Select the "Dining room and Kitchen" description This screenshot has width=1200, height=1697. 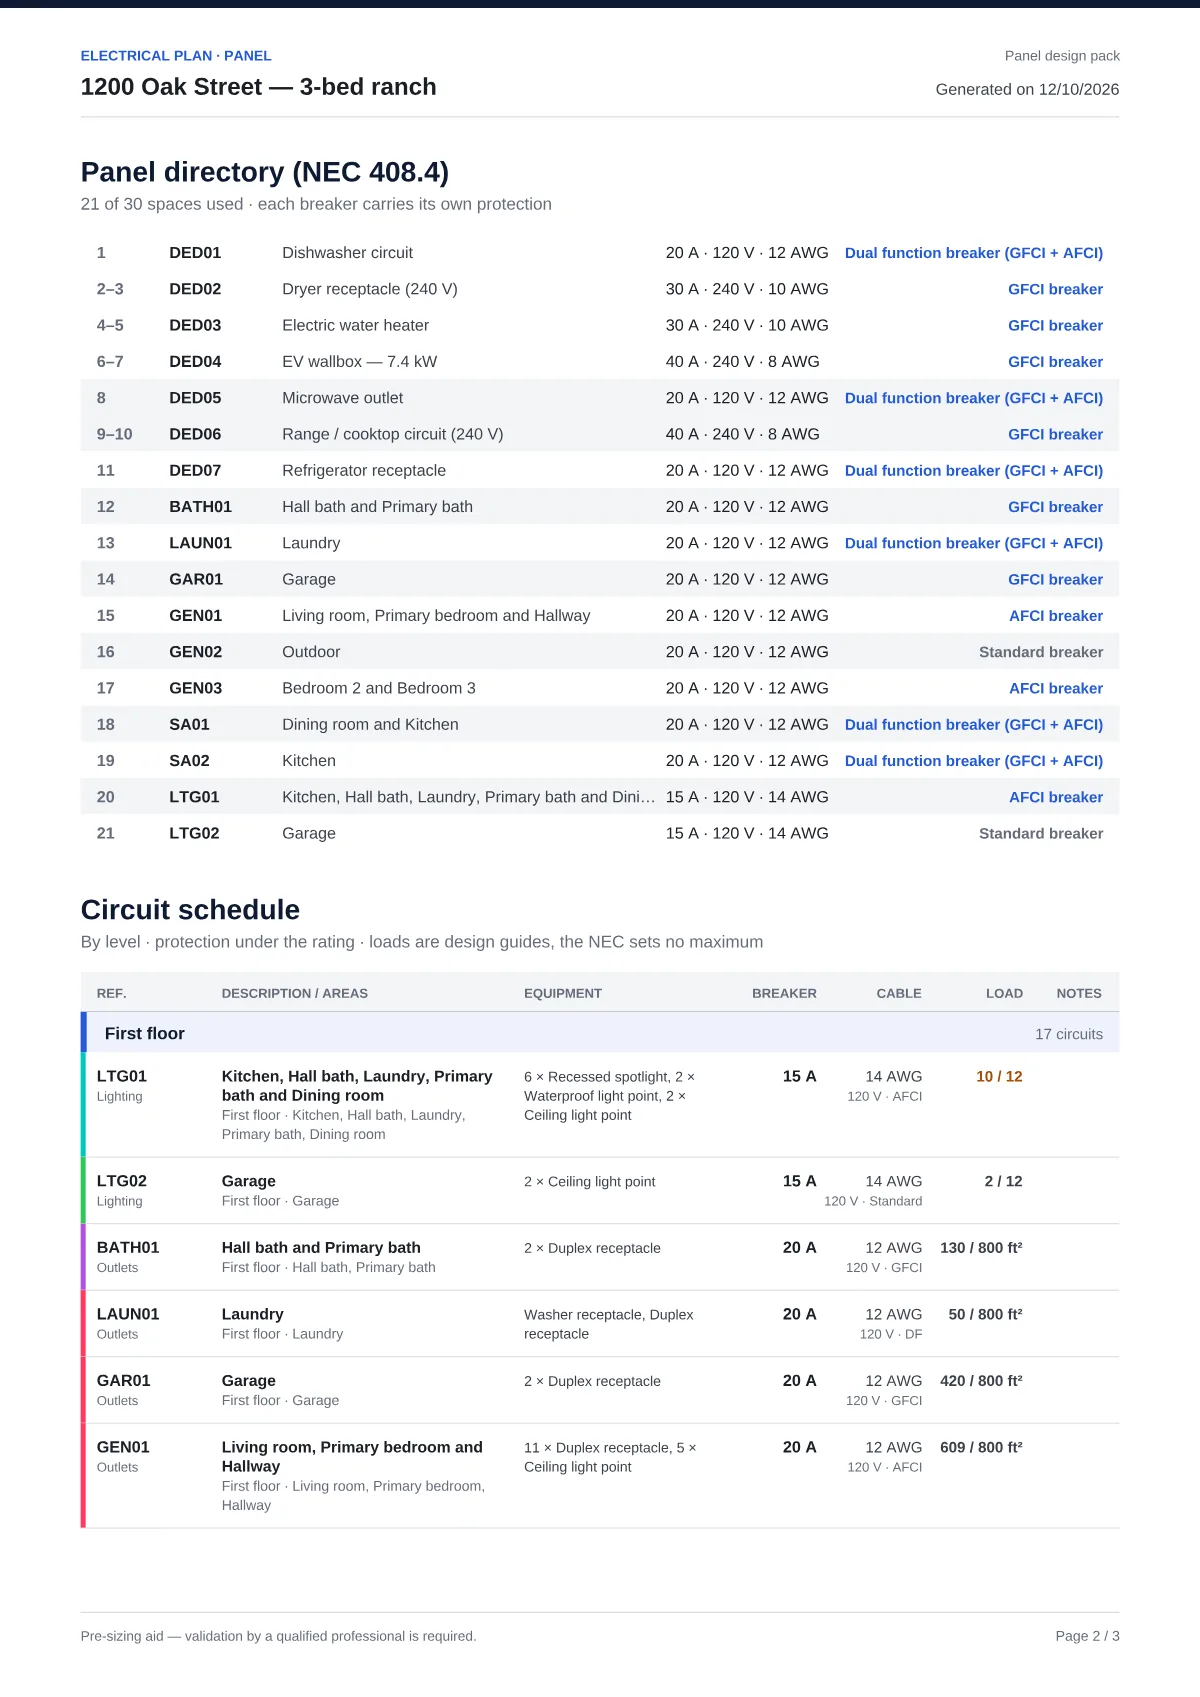coord(370,724)
